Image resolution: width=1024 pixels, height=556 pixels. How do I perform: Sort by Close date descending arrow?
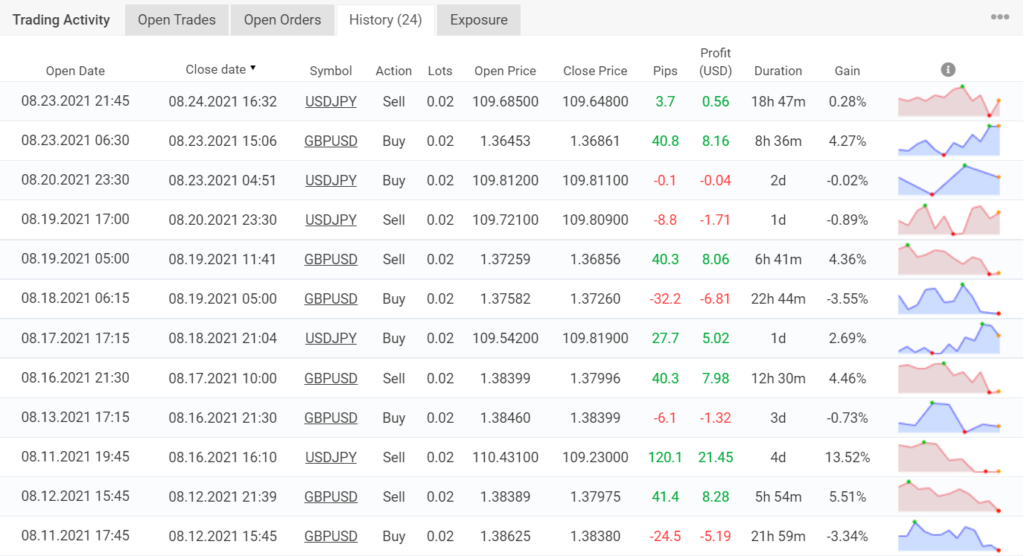coord(253,68)
